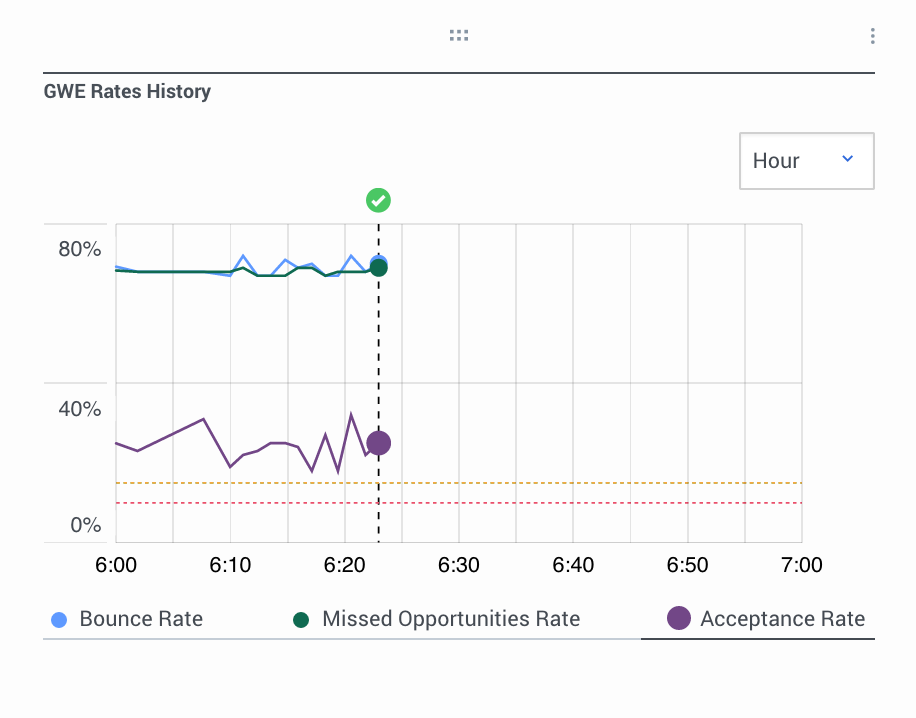Click the purple Acceptance Rate legend dot
916x718 pixels.
point(679,619)
